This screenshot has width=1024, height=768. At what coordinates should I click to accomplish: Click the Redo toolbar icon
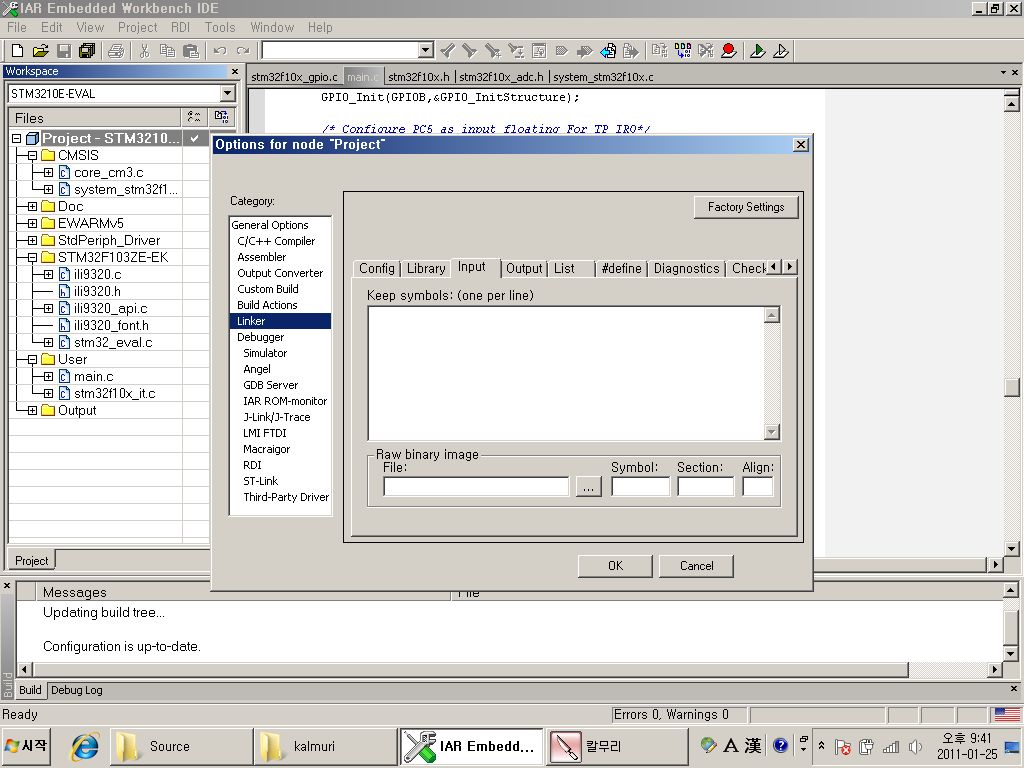pos(243,50)
